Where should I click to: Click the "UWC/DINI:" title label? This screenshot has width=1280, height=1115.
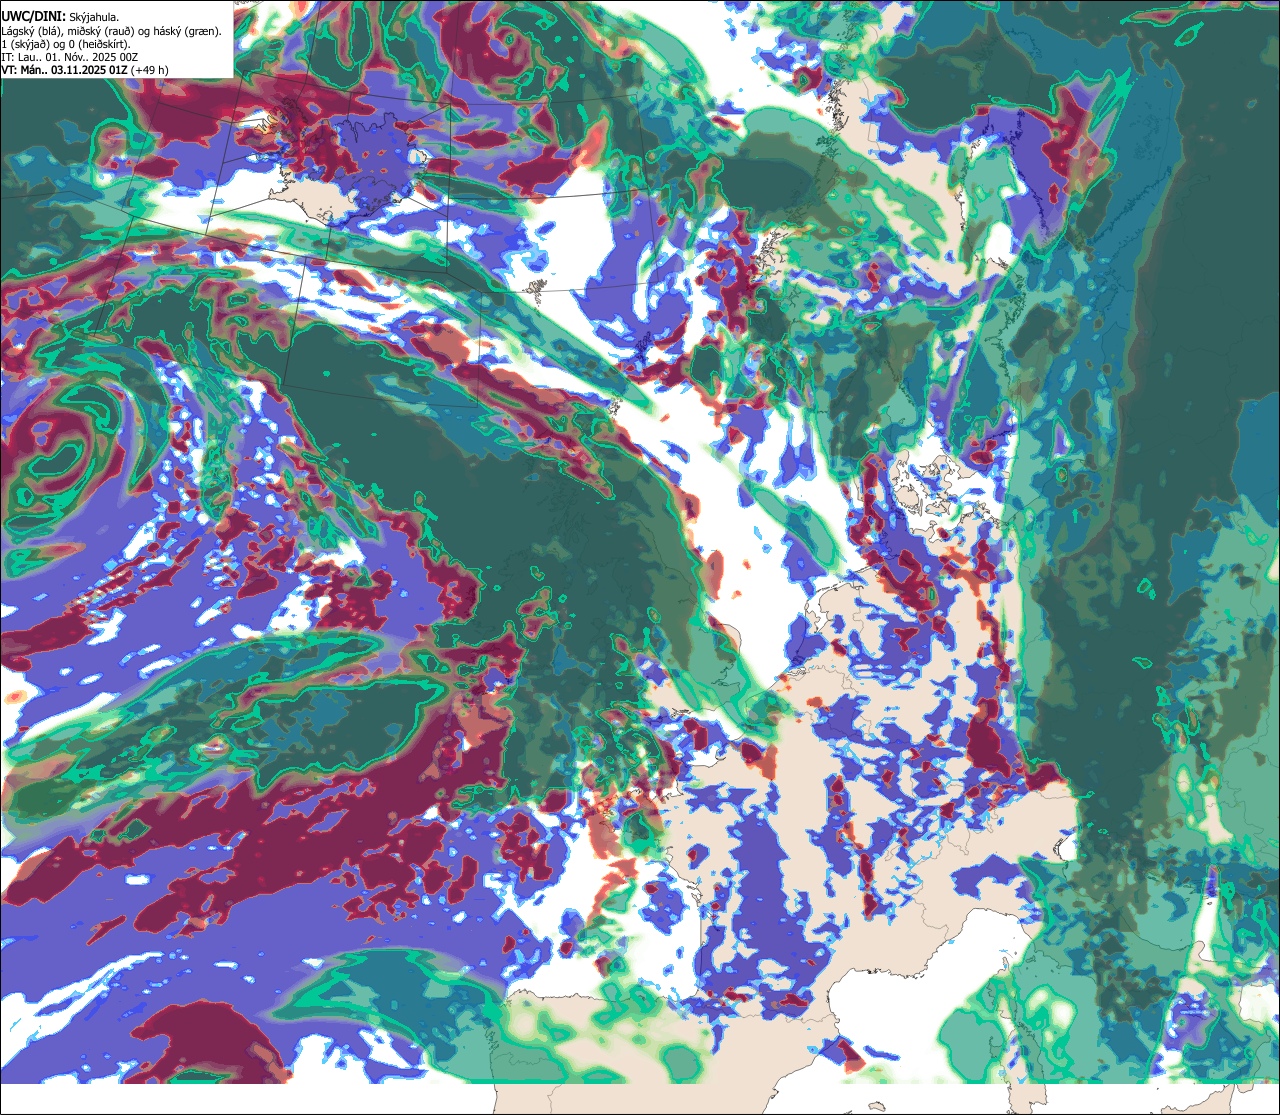point(34,17)
